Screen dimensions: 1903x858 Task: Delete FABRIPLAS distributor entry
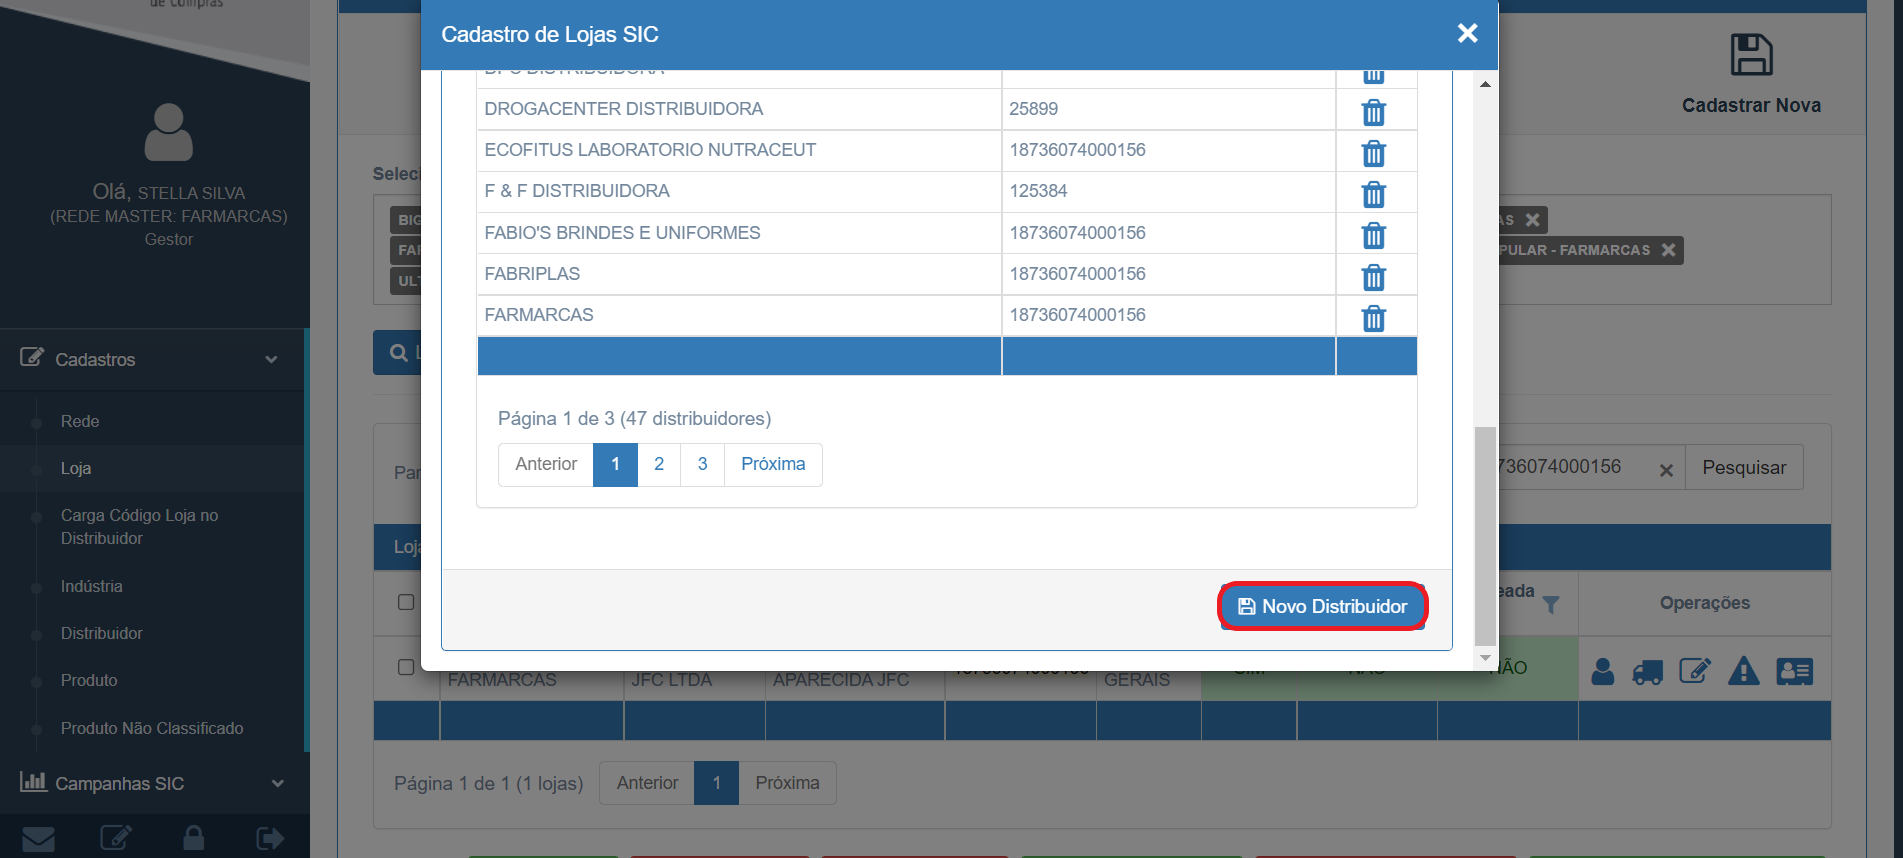click(1373, 277)
